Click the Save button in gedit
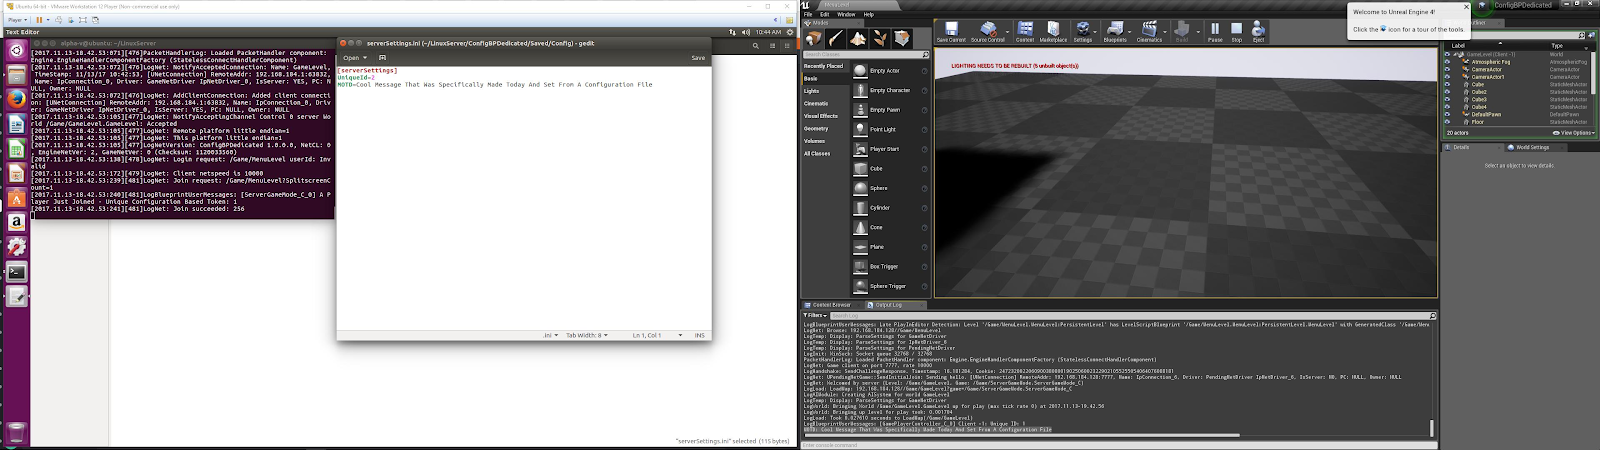 [x=698, y=58]
